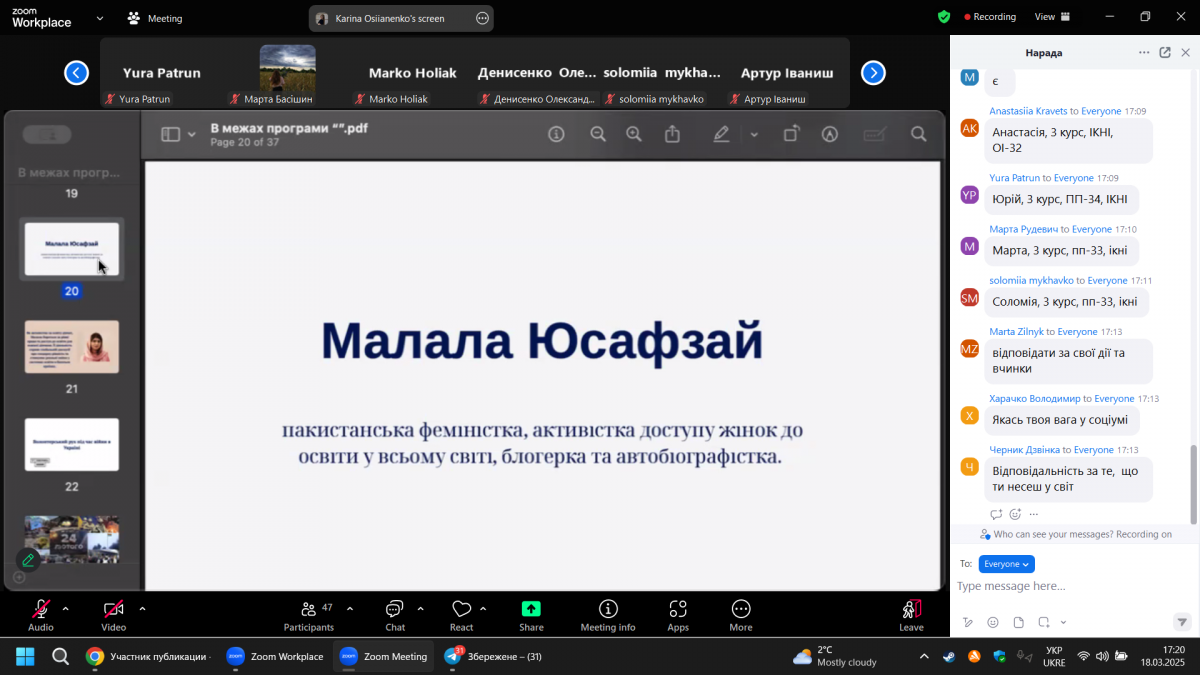Open the document Info icon in the PDF toolbar
1200x675 pixels.
[556, 134]
